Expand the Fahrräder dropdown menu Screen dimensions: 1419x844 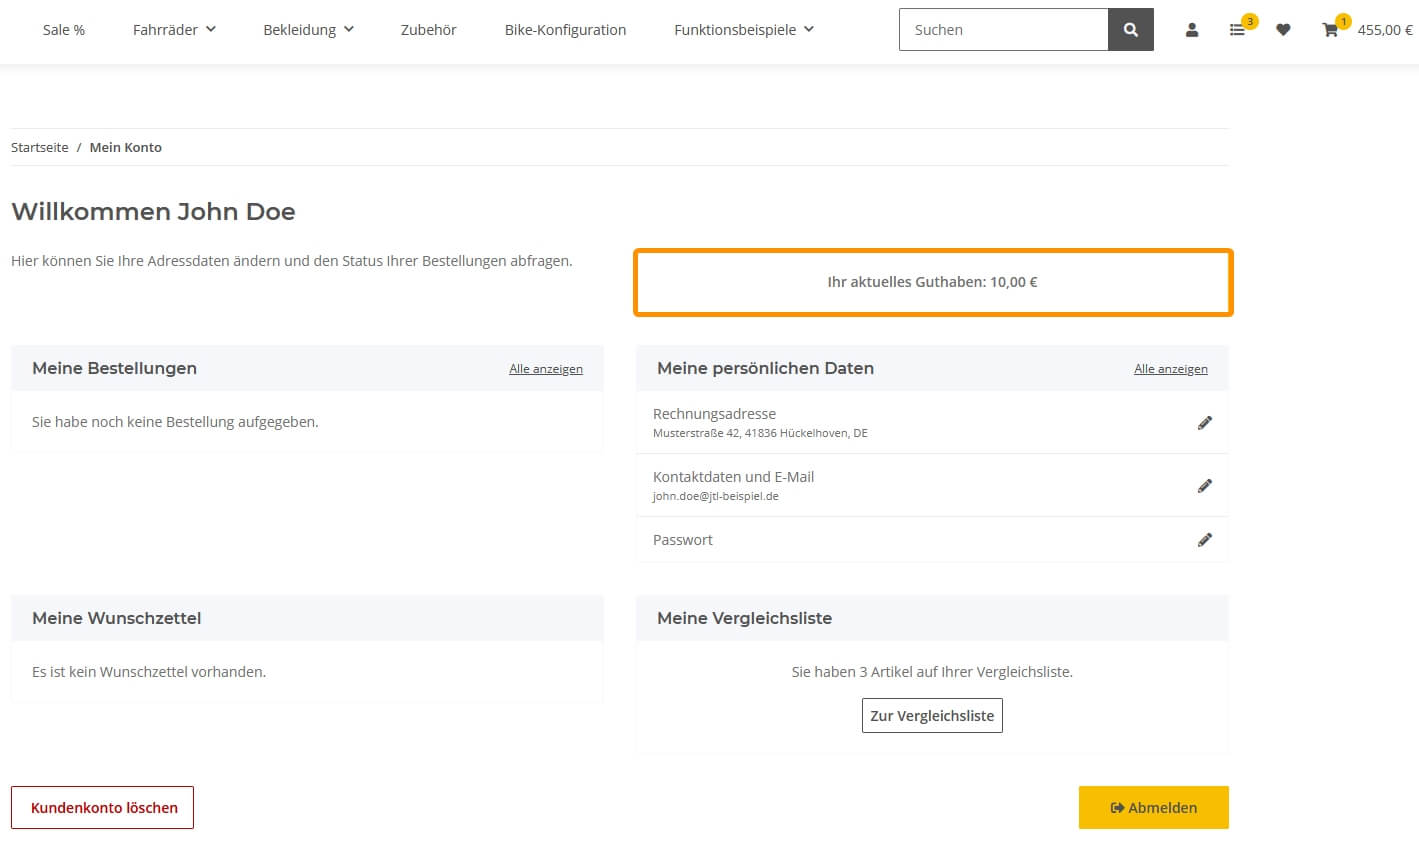tap(174, 30)
